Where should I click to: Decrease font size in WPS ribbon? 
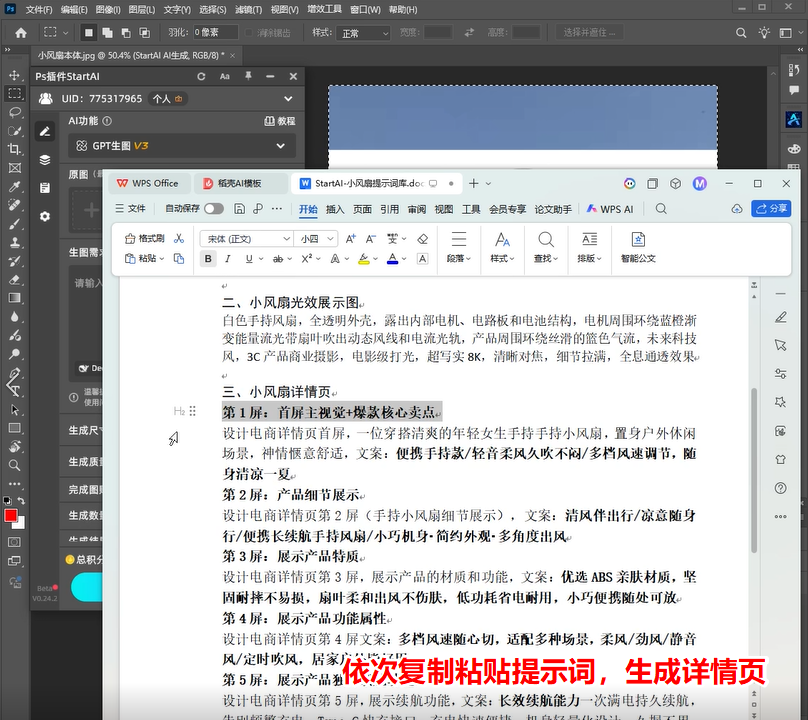371,239
